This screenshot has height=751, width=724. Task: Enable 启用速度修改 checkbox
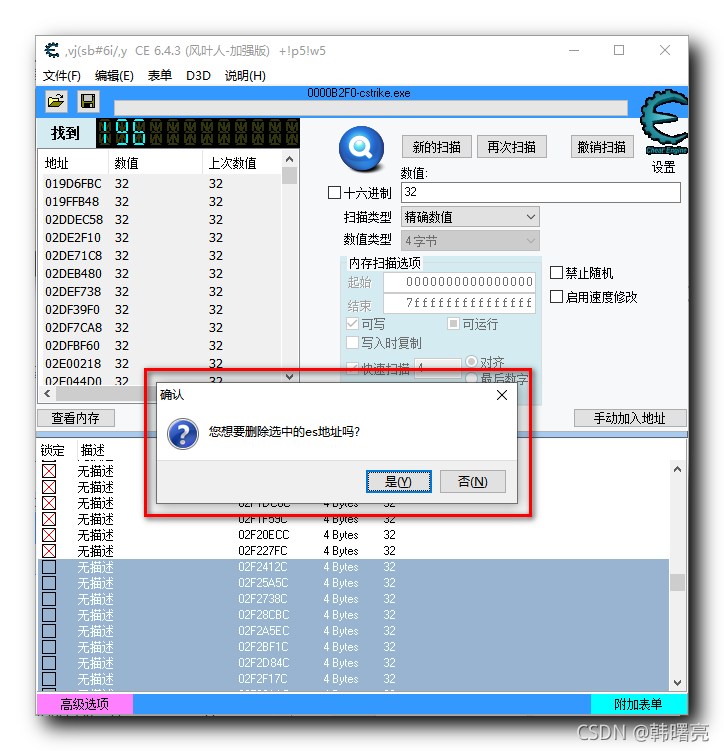click(556, 296)
